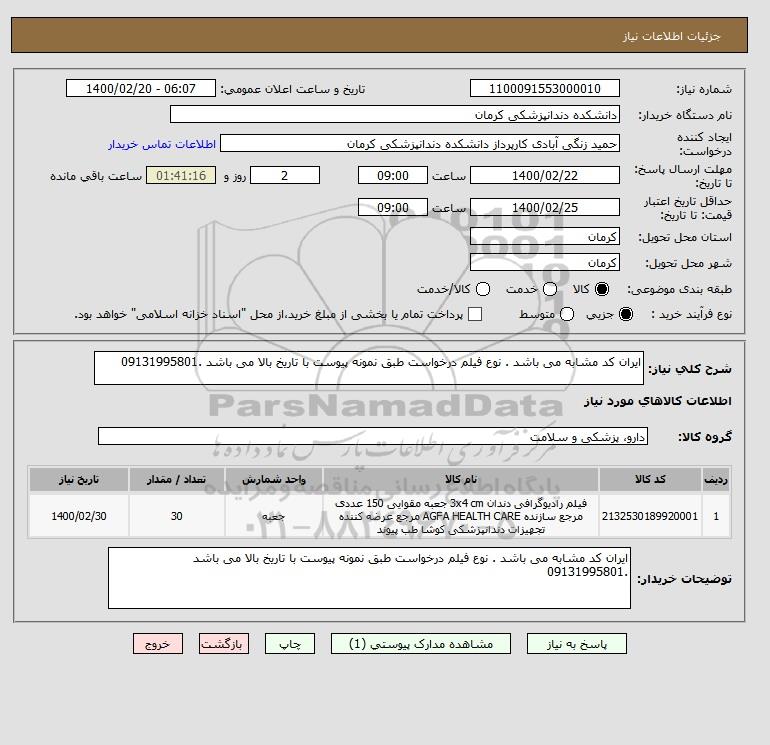The width and height of the screenshot is (770, 745).
Task: Click the countdown timer 01:41:16
Action: click(181, 175)
